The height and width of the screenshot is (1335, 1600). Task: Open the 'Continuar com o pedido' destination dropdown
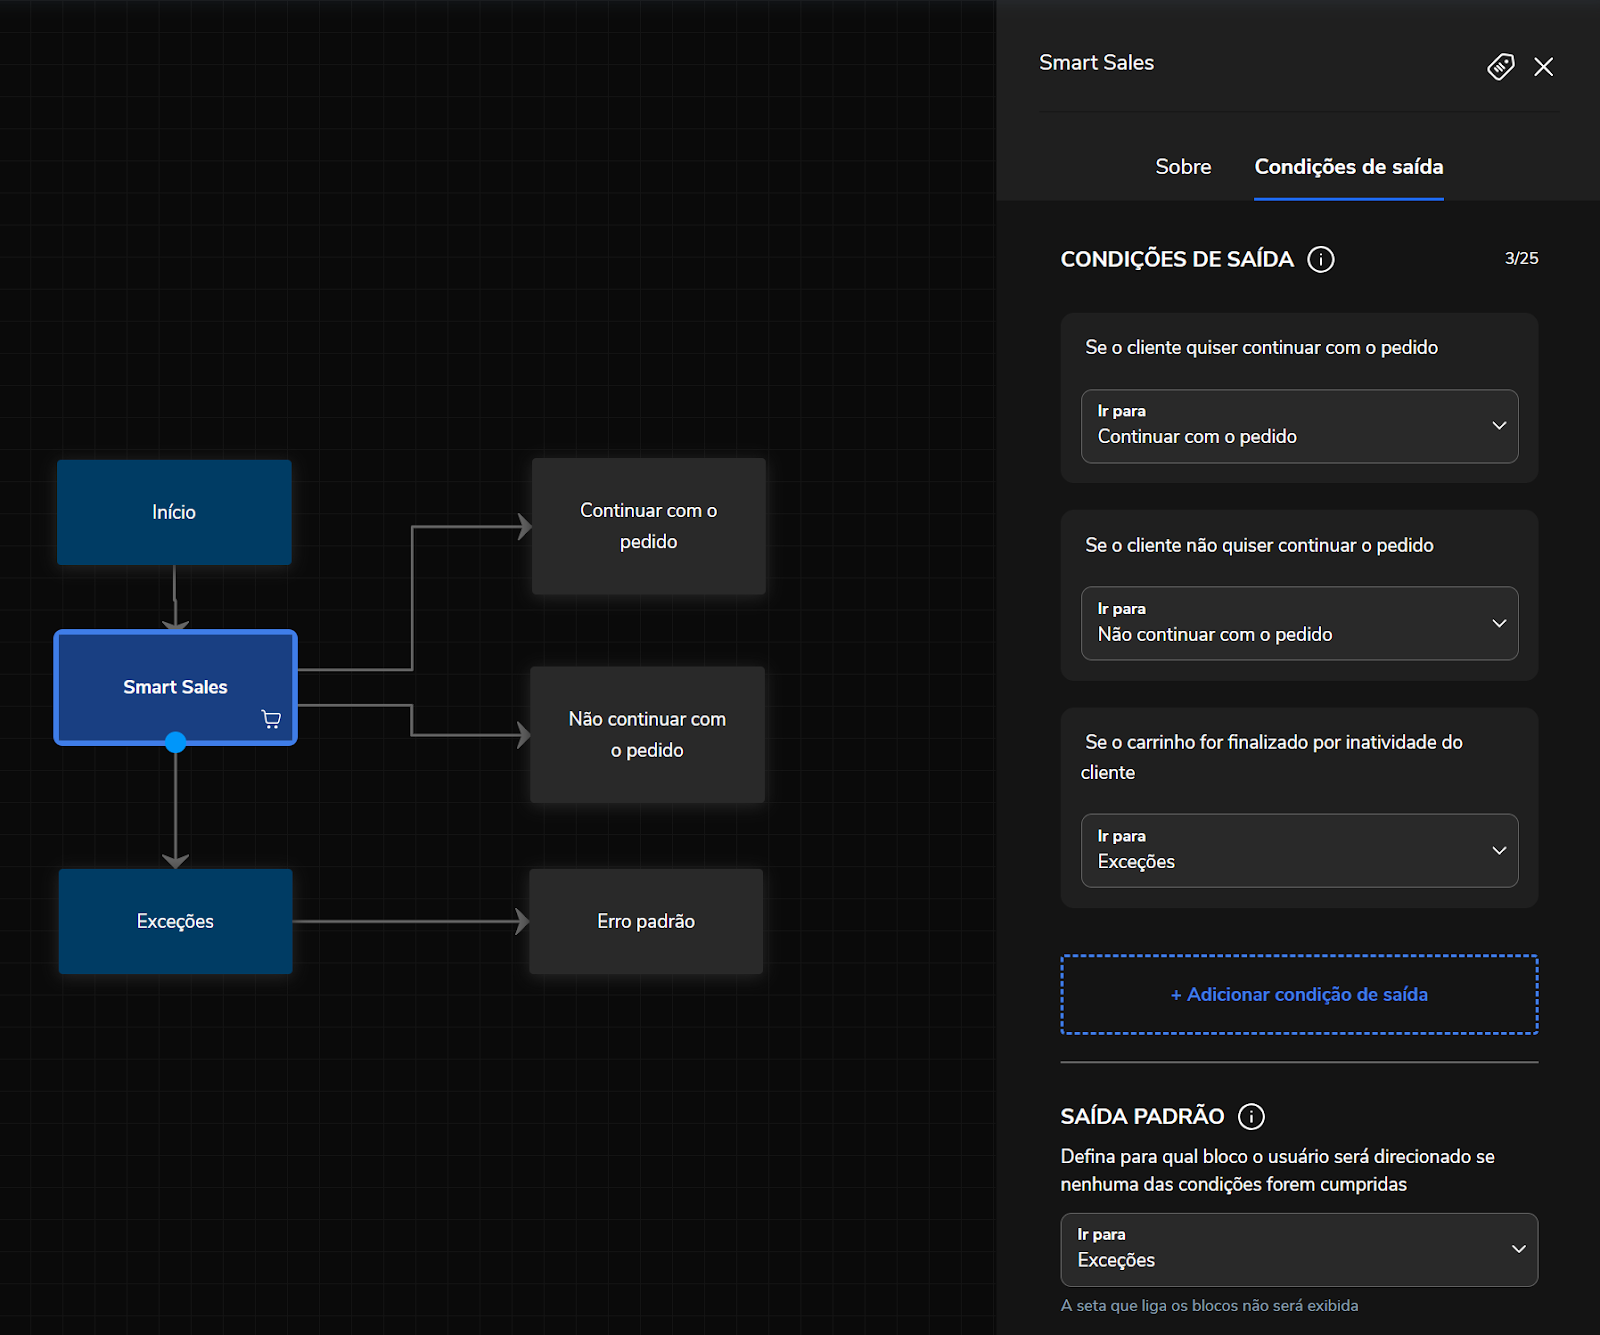point(1299,426)
